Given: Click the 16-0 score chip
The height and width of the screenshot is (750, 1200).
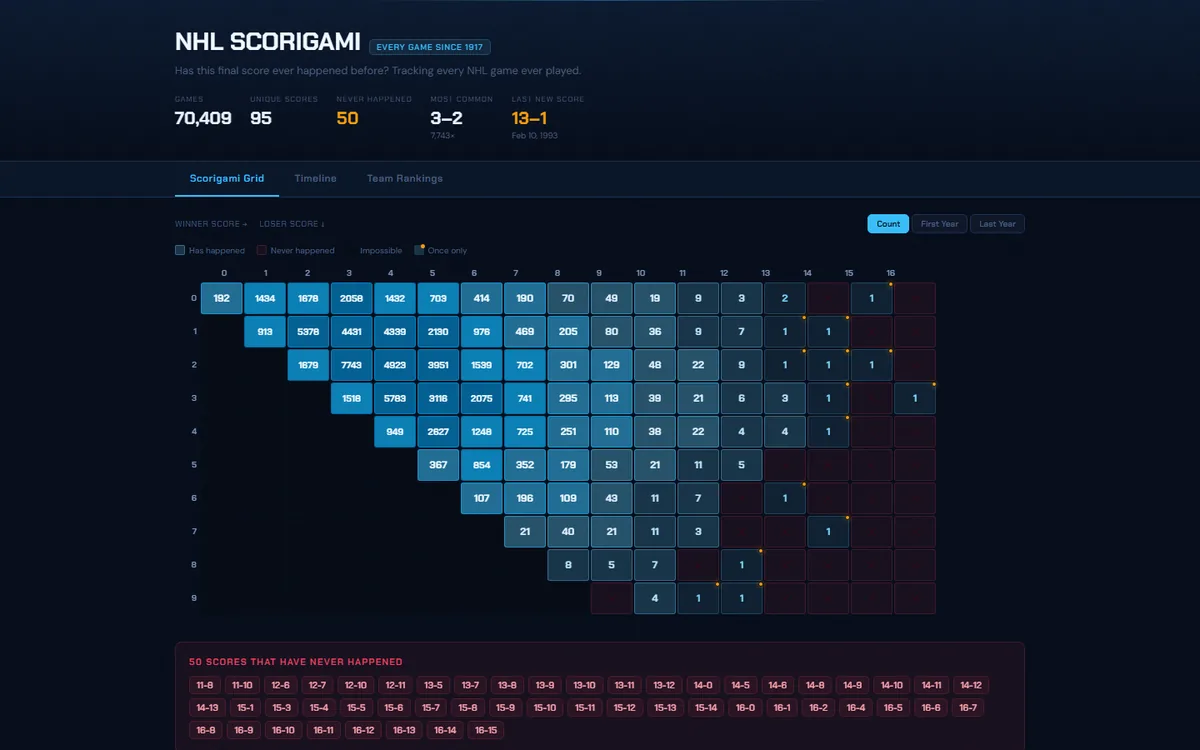Looking at the screenshot, I should [745, 708].
